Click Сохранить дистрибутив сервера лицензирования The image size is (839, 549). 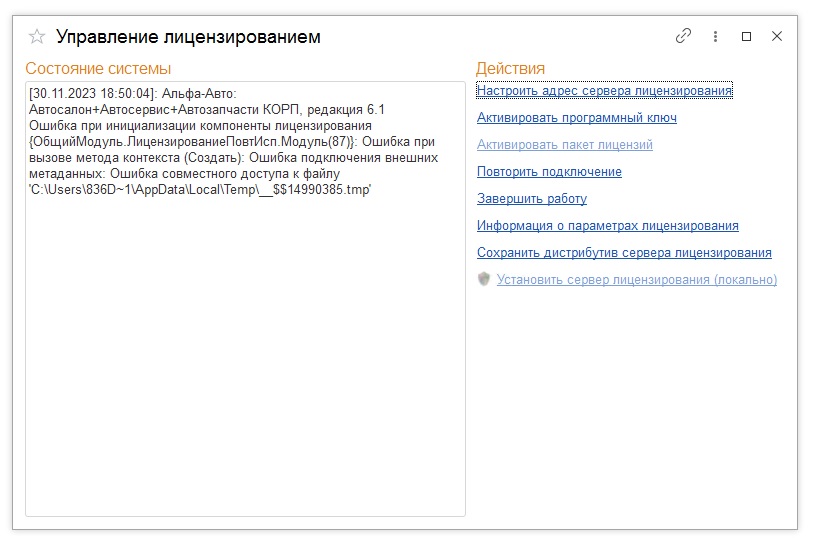click(624, 253)
